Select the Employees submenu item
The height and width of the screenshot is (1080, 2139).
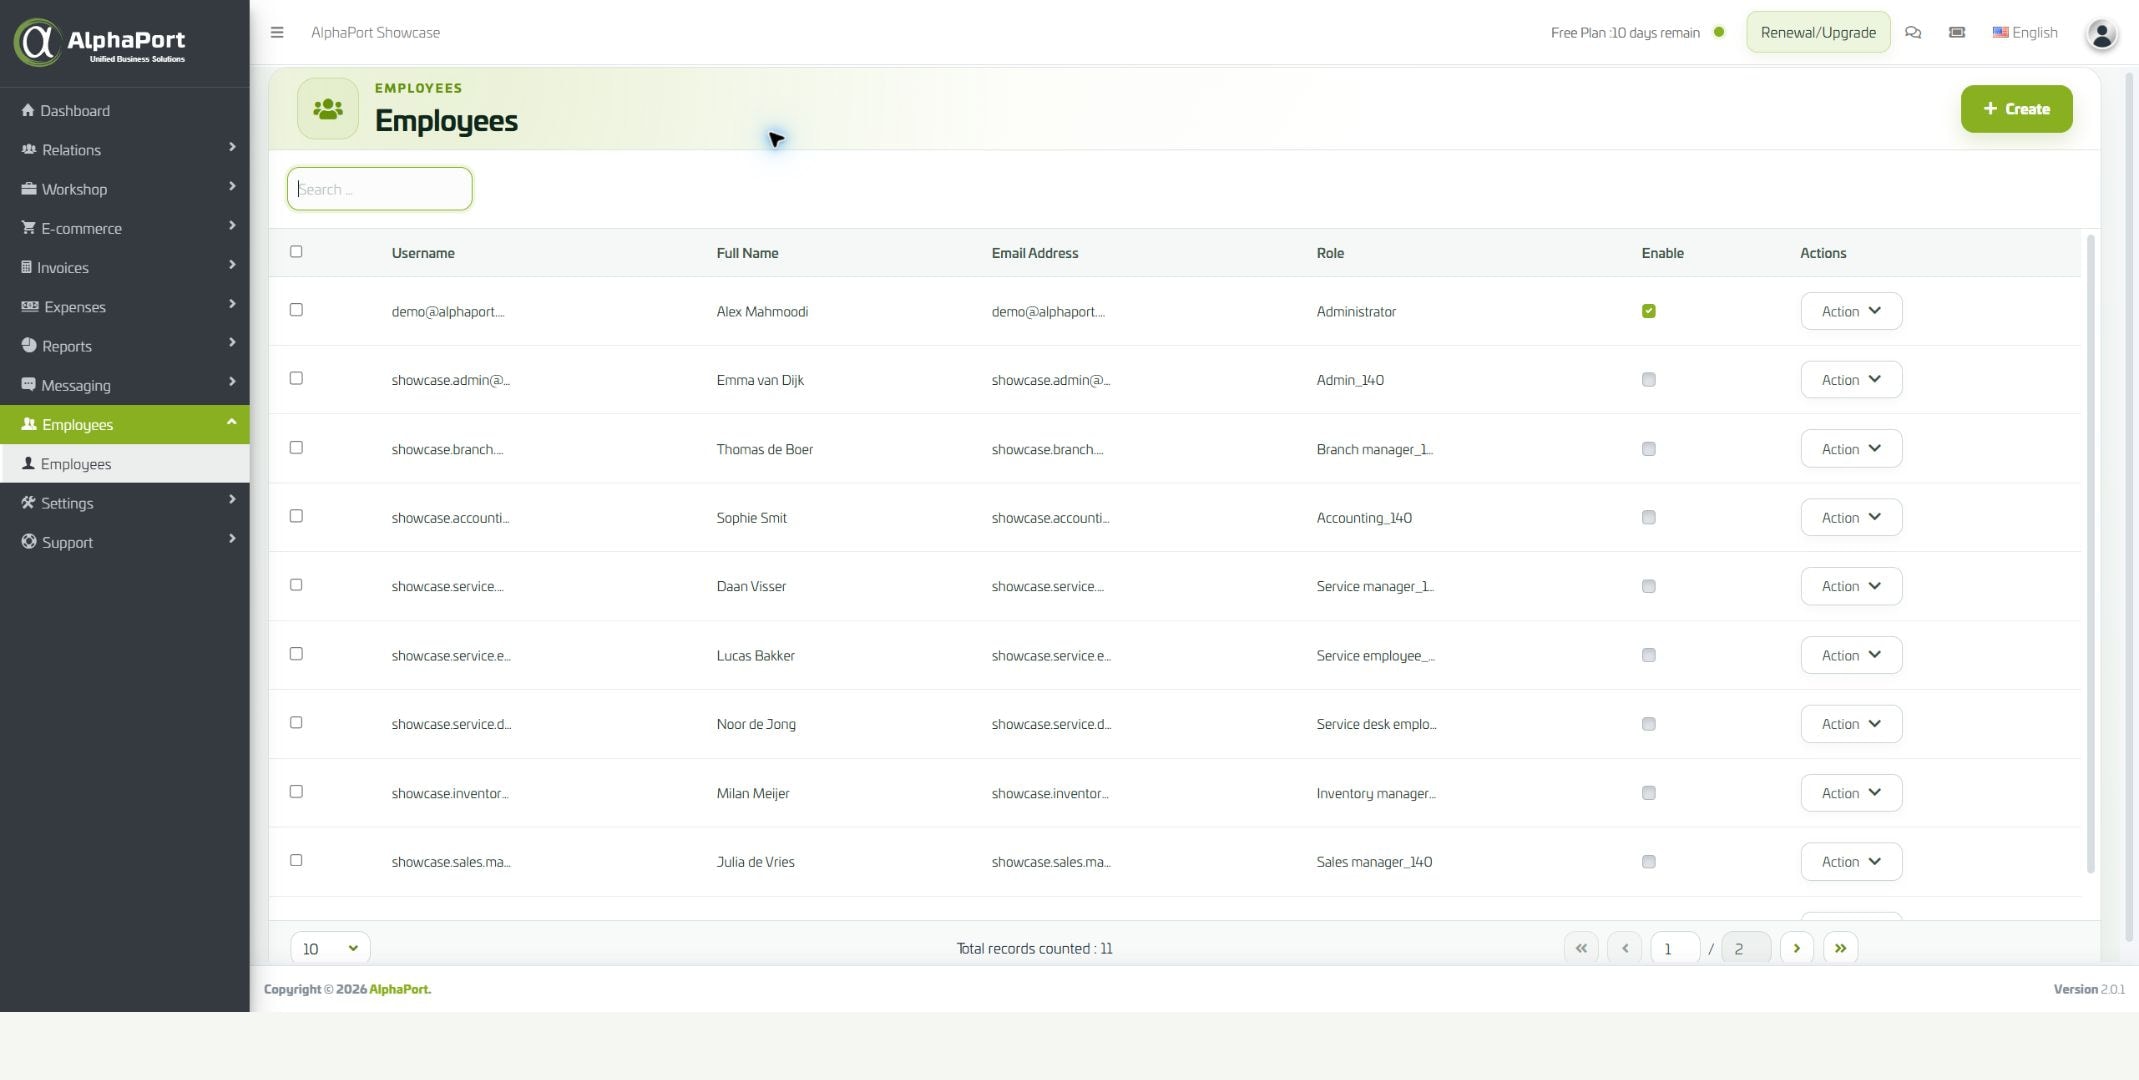(125, 464)
